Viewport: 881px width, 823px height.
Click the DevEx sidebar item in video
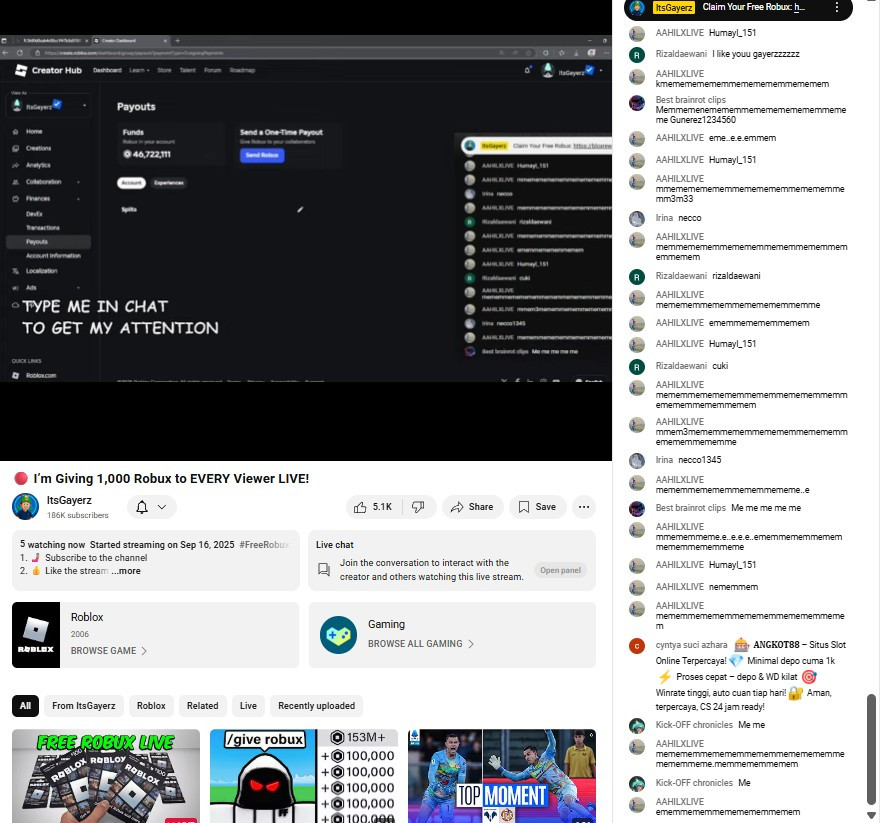tap(34, 214)
